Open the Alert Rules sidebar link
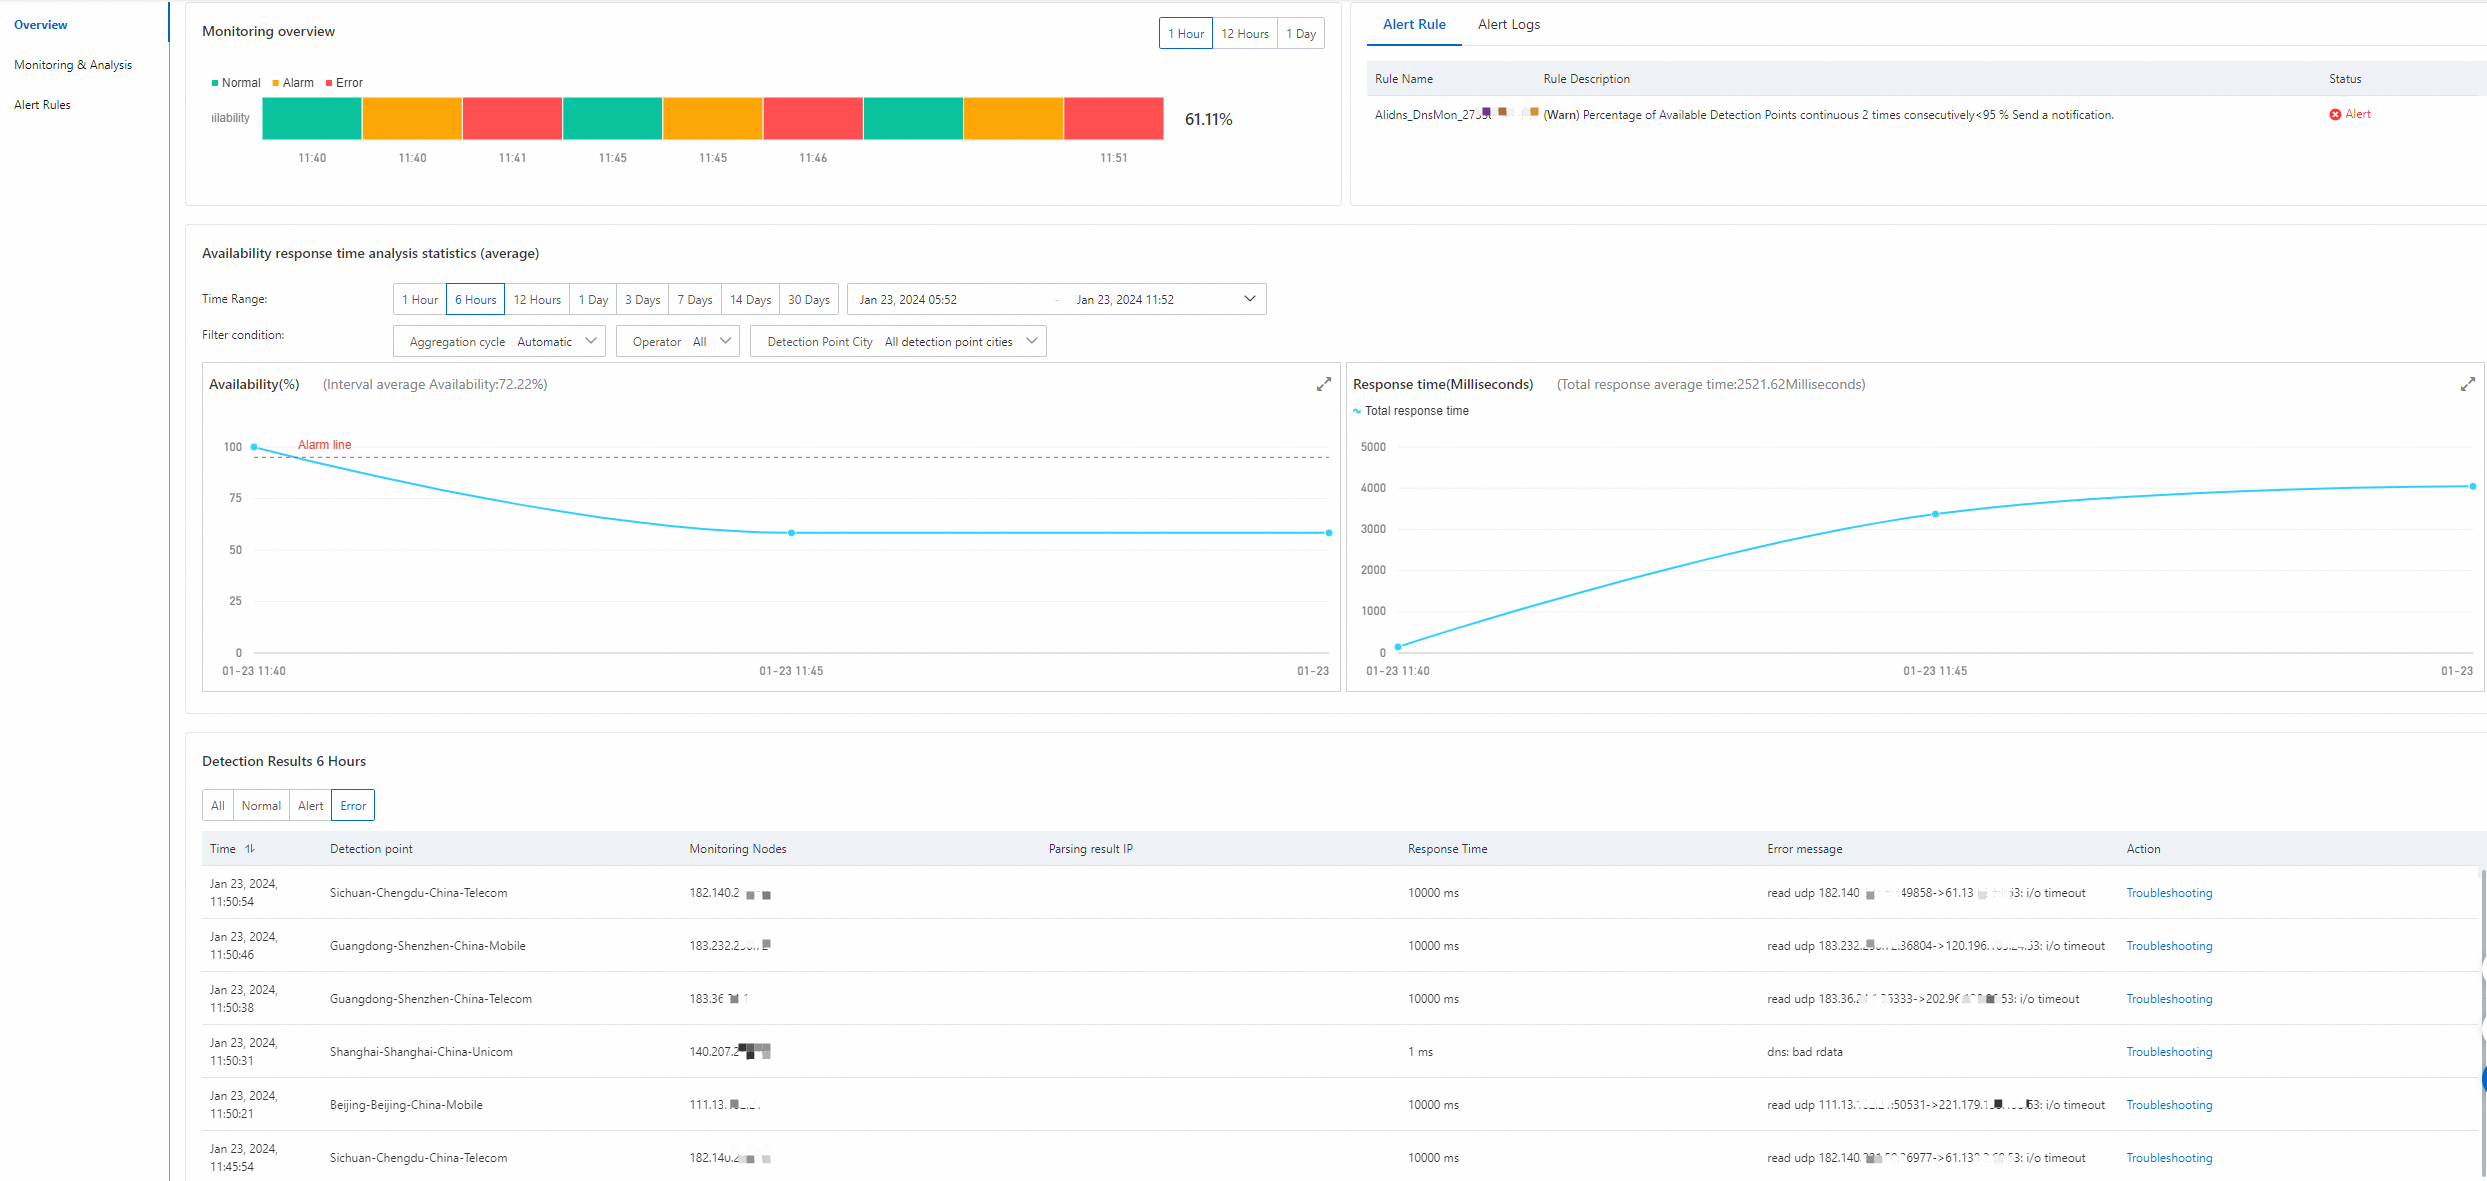This screenshot has width=2487, height=1181. pyautogui.click(x=42, y=105)
